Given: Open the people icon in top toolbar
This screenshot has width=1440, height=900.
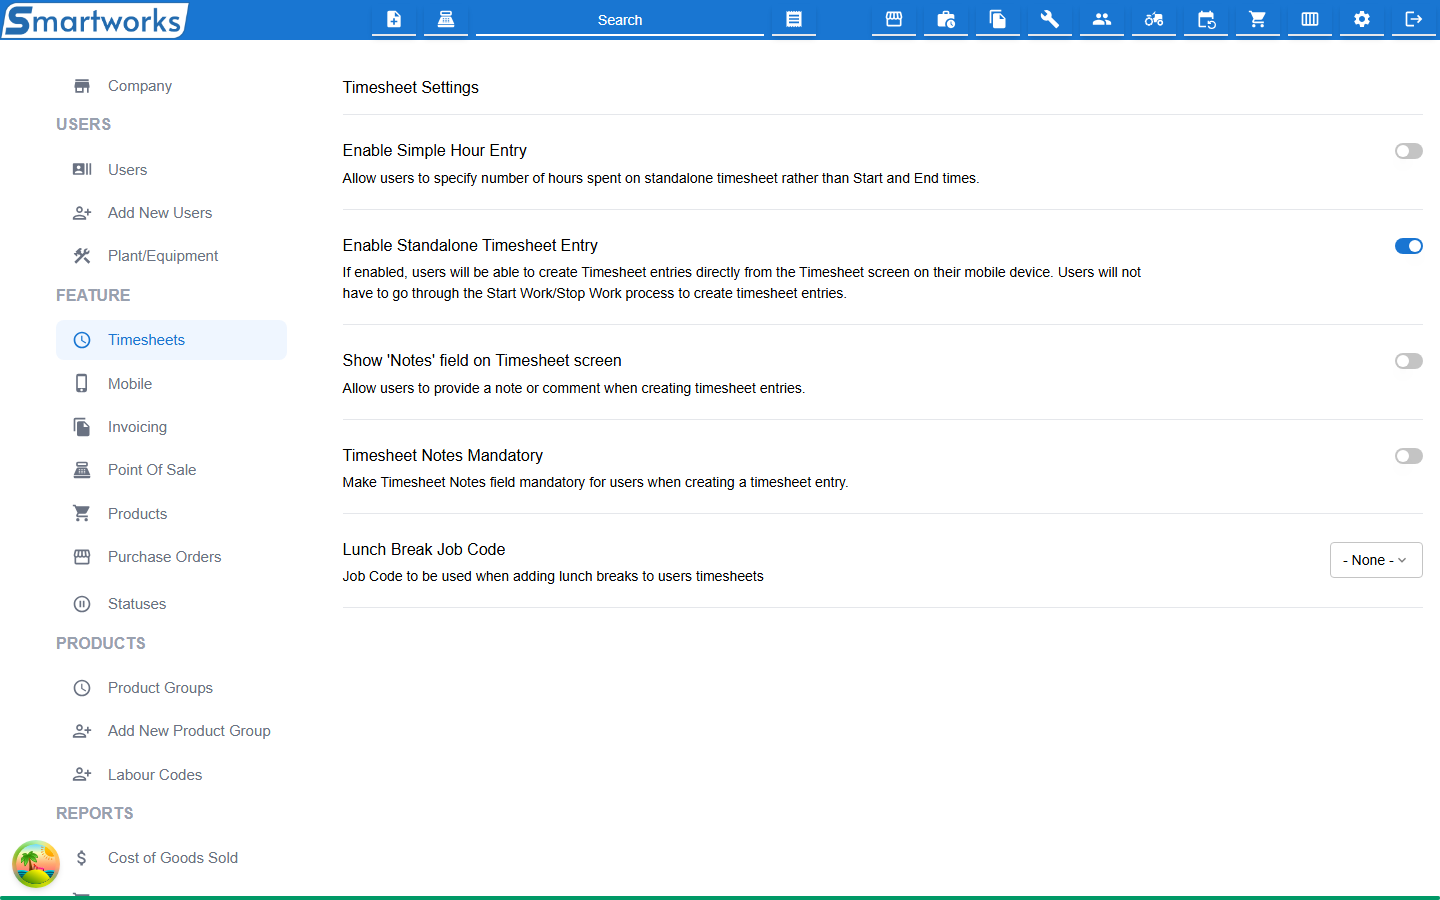Looking at the screenshot, I should [x=1102, y=19].
